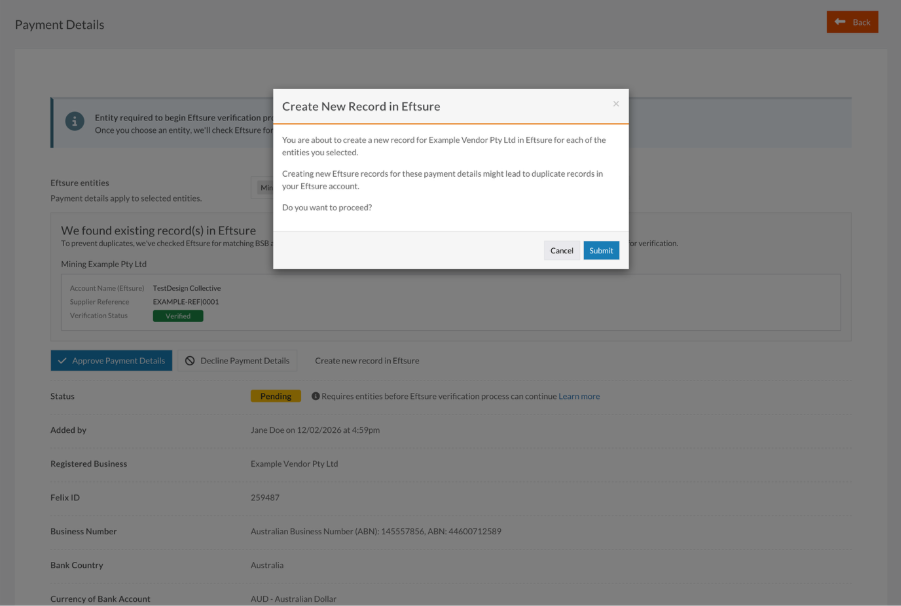
Task: Click the checkmark icon on Approve Payment Details
Action: point(64,360)
